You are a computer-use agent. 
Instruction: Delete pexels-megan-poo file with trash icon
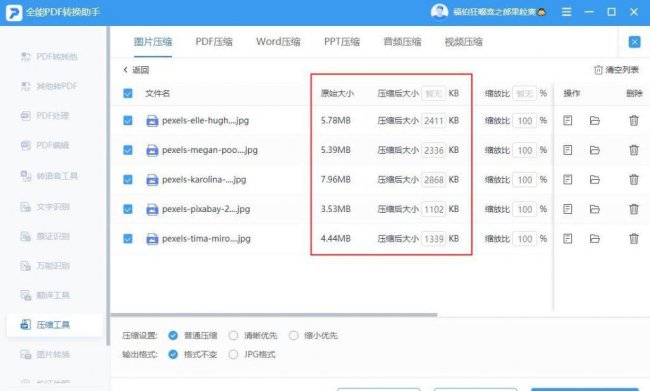coord(634,150)
